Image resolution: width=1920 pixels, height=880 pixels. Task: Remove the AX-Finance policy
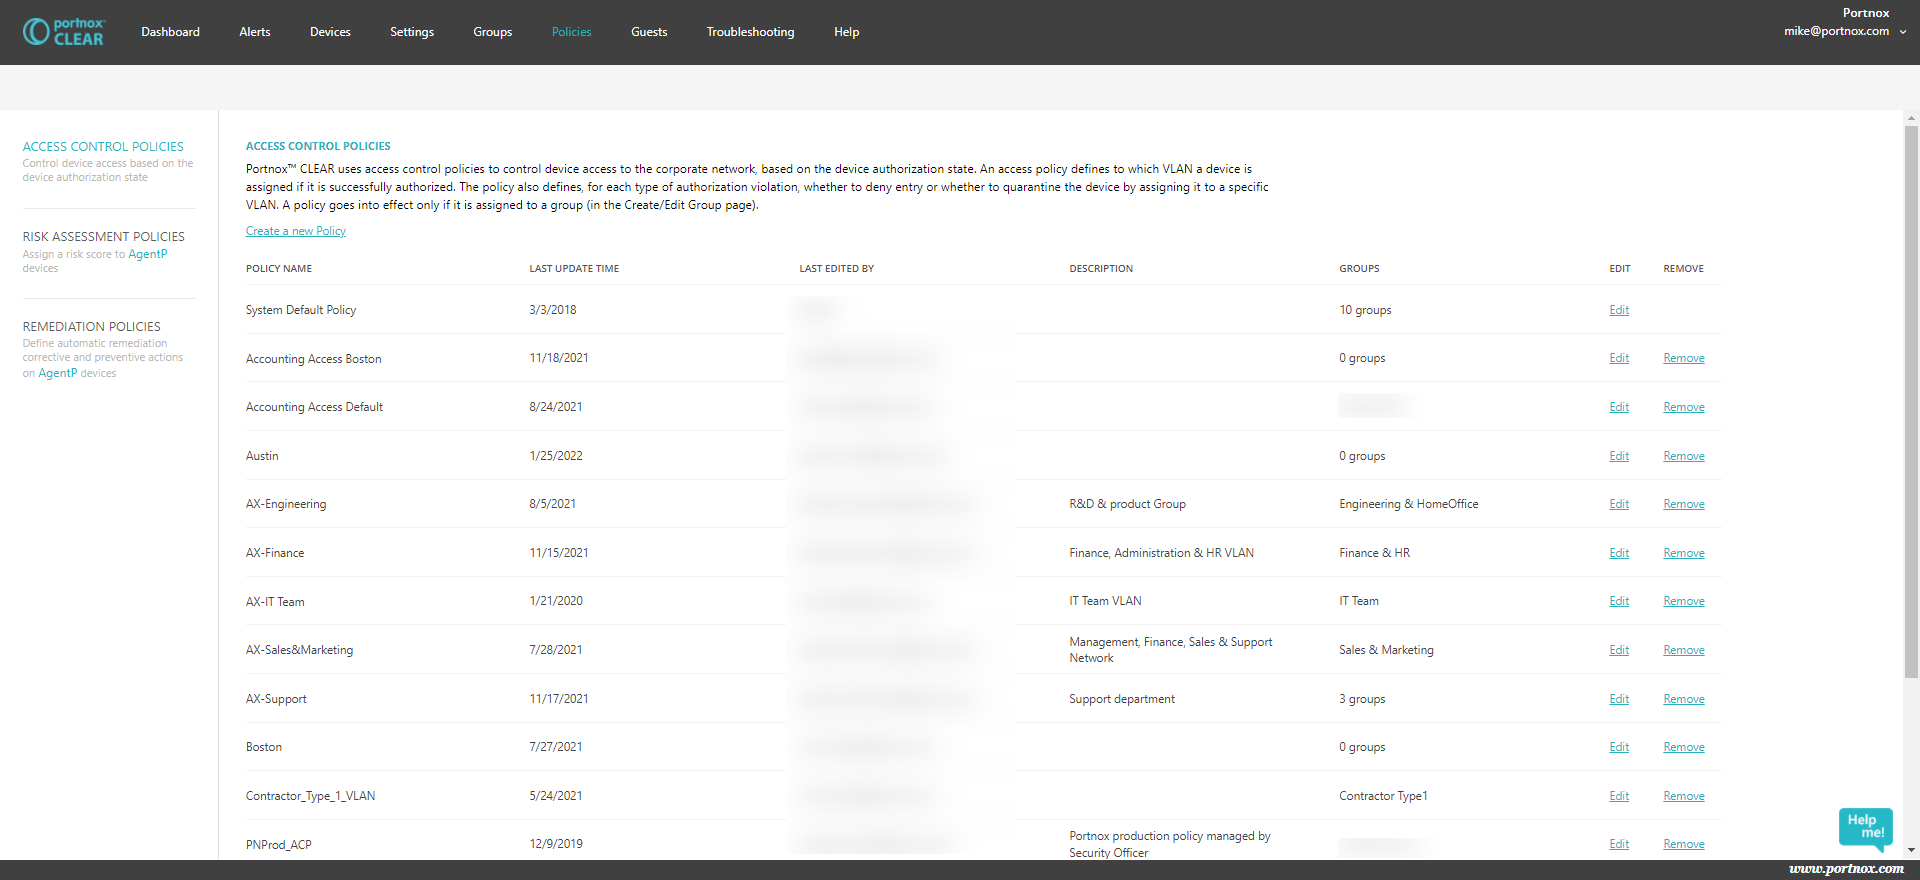(x=1684, y=553)
